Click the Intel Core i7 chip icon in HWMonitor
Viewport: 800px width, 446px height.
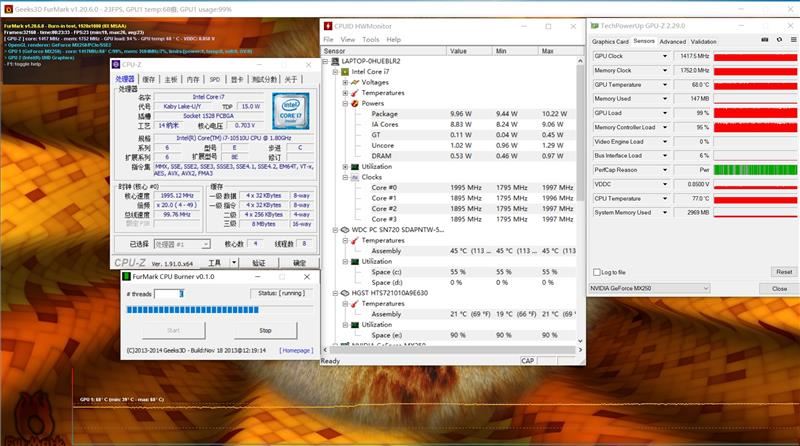[345, 72]
